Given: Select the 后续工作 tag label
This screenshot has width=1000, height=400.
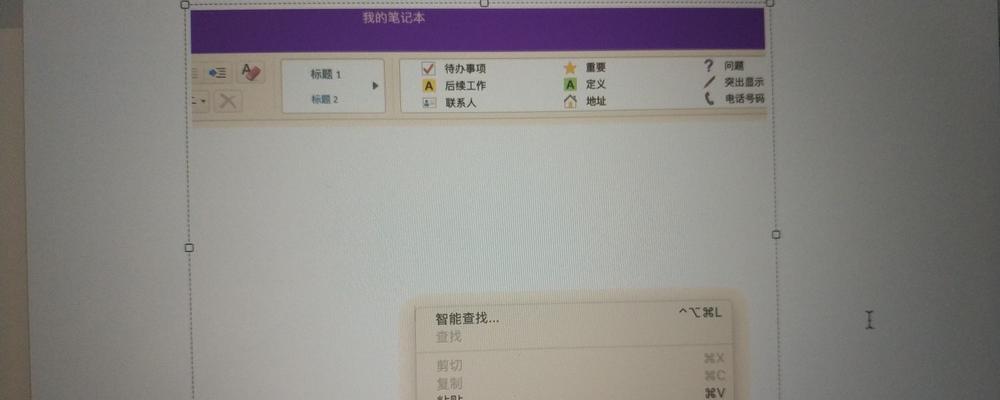Looking at the screenshot, I should click(x=465, y=85).
